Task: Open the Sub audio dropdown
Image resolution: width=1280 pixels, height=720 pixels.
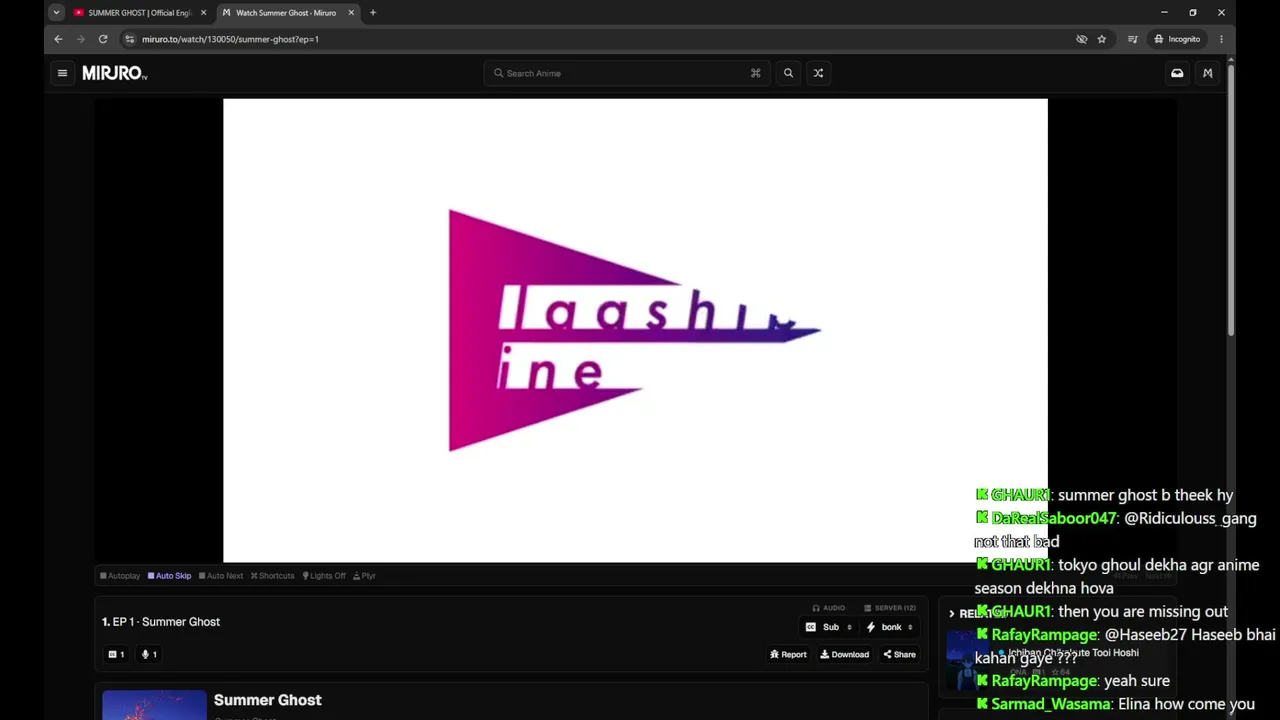Action: pos(830,627)
